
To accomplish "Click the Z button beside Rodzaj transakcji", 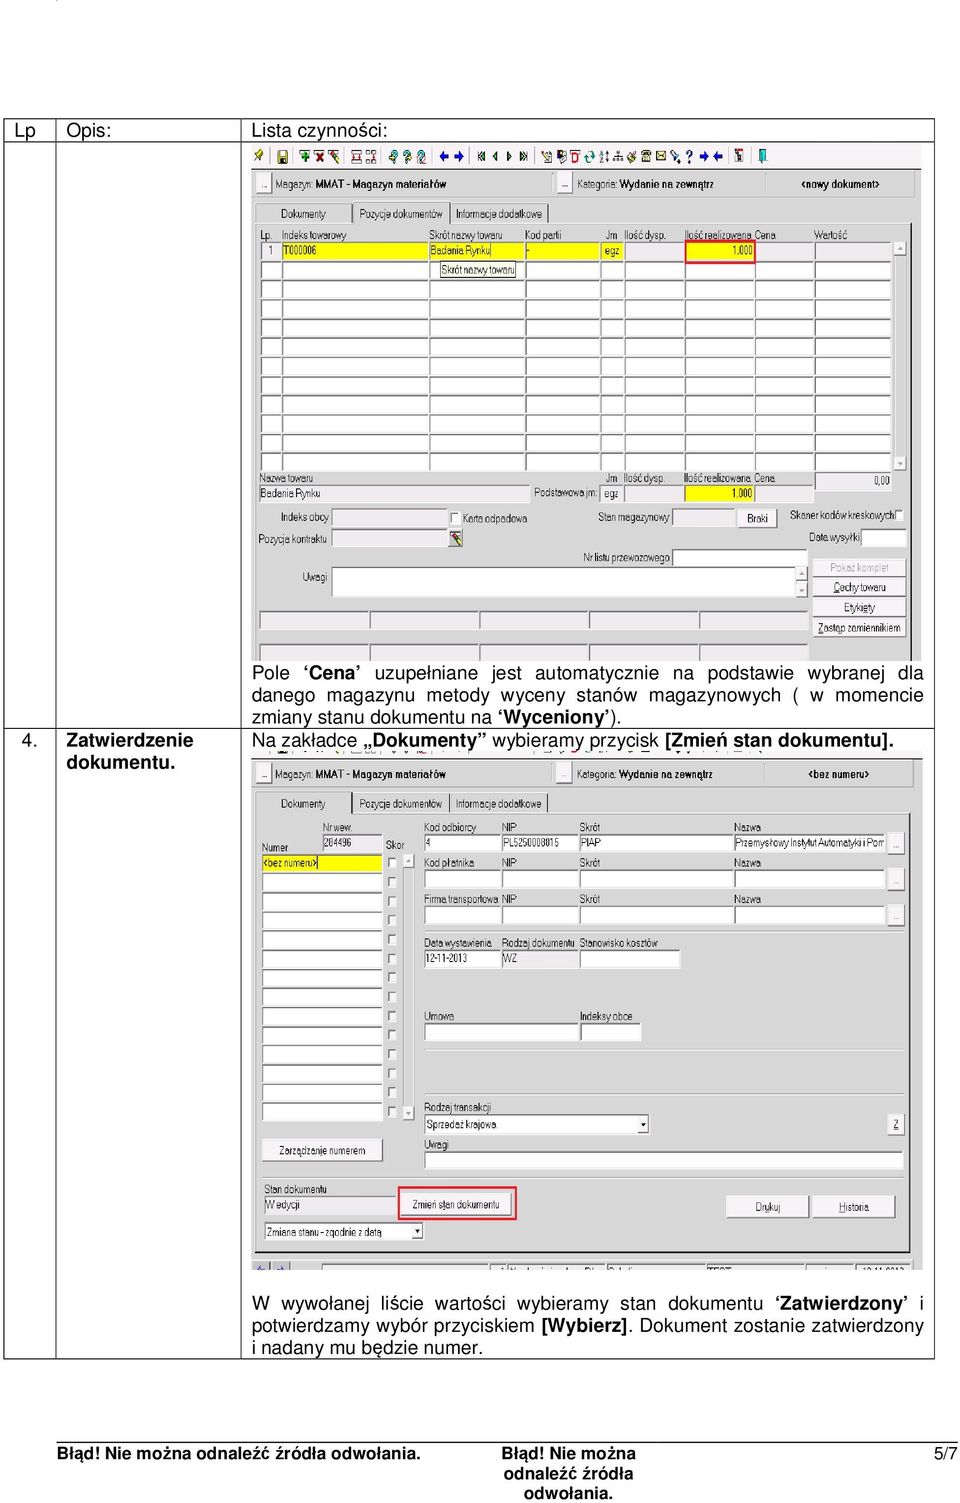I will [x=896, y=1125].
